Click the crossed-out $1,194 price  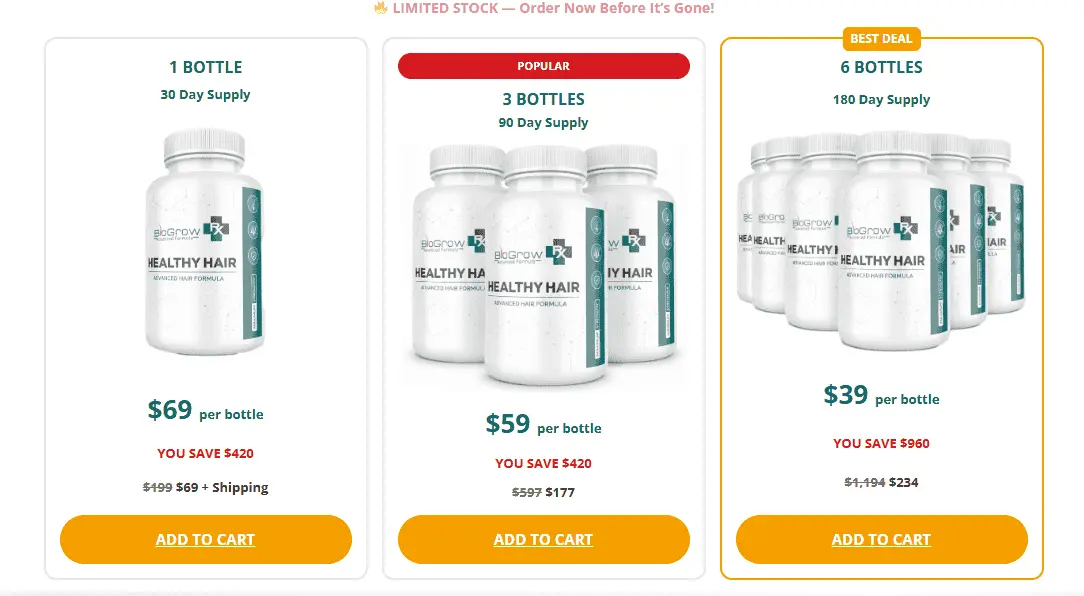862,481
